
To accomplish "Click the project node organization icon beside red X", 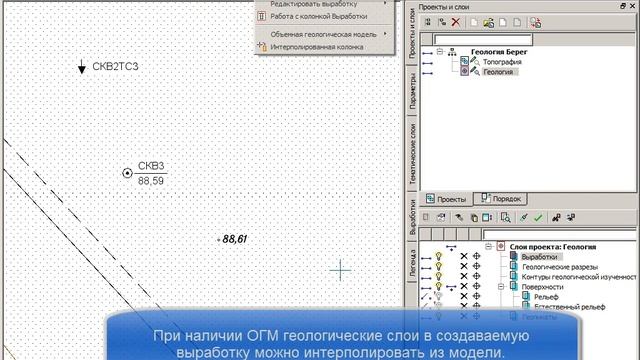I will 442,22.
